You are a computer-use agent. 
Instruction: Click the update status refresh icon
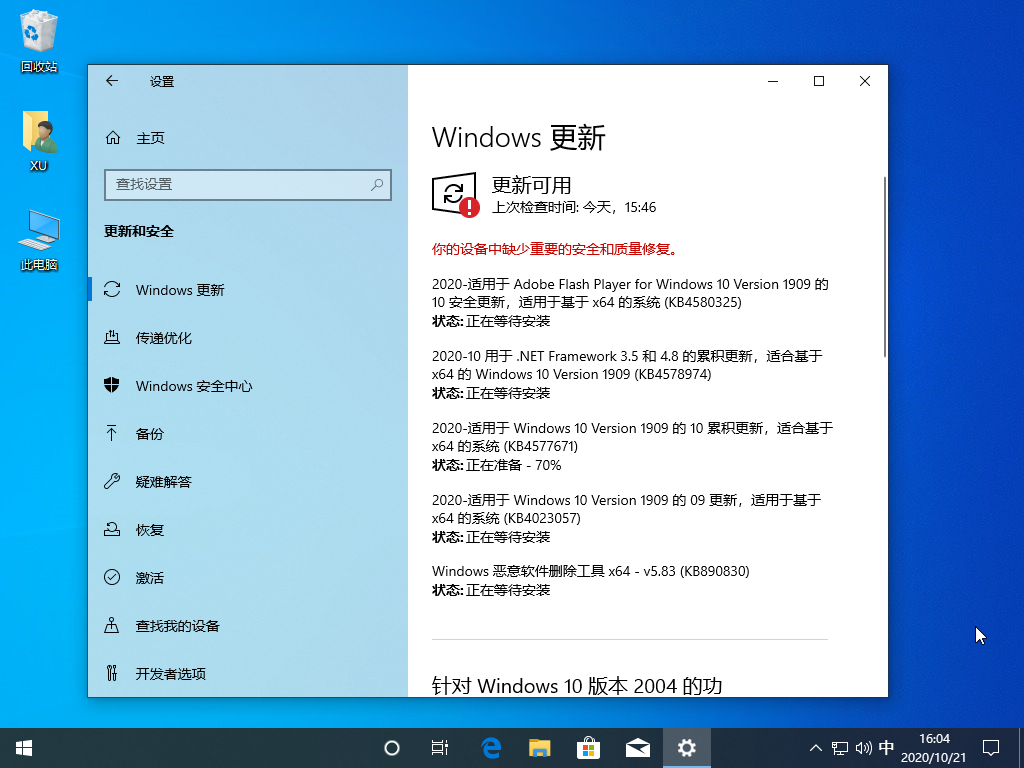(455, 195)
